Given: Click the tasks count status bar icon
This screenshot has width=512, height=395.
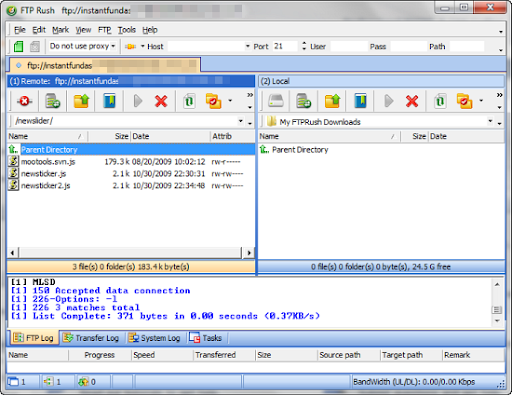Looking at the screenshot, I should 83,382.
